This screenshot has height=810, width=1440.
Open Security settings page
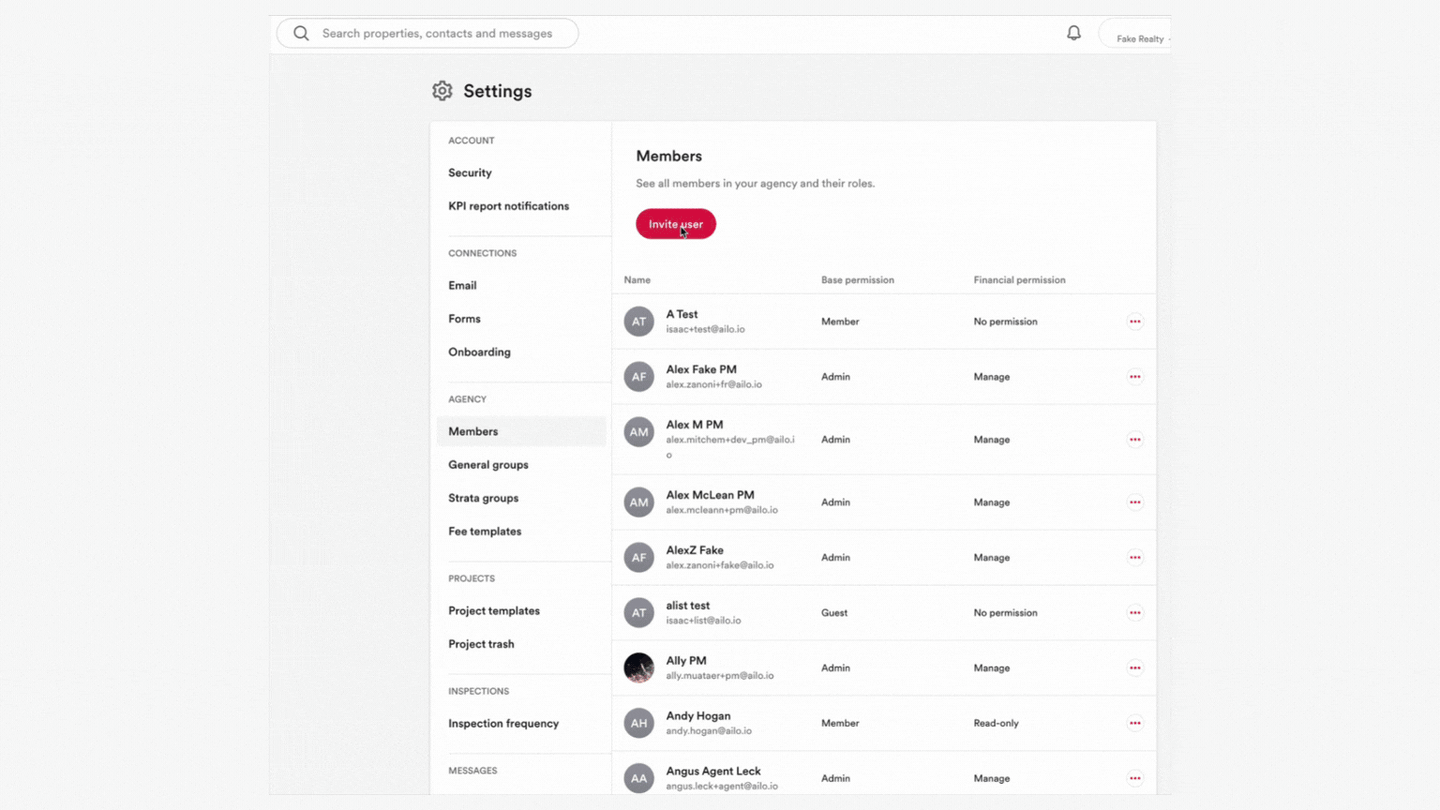coord(470,173)
